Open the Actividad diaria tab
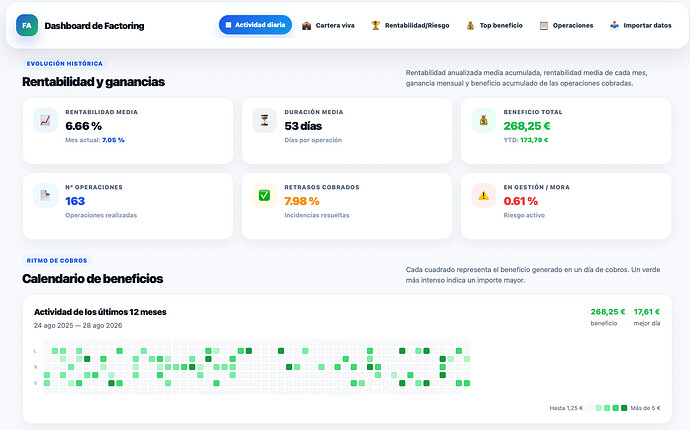Image resolution: width=690 pixels, height=430 pixels. pos(255,25)
